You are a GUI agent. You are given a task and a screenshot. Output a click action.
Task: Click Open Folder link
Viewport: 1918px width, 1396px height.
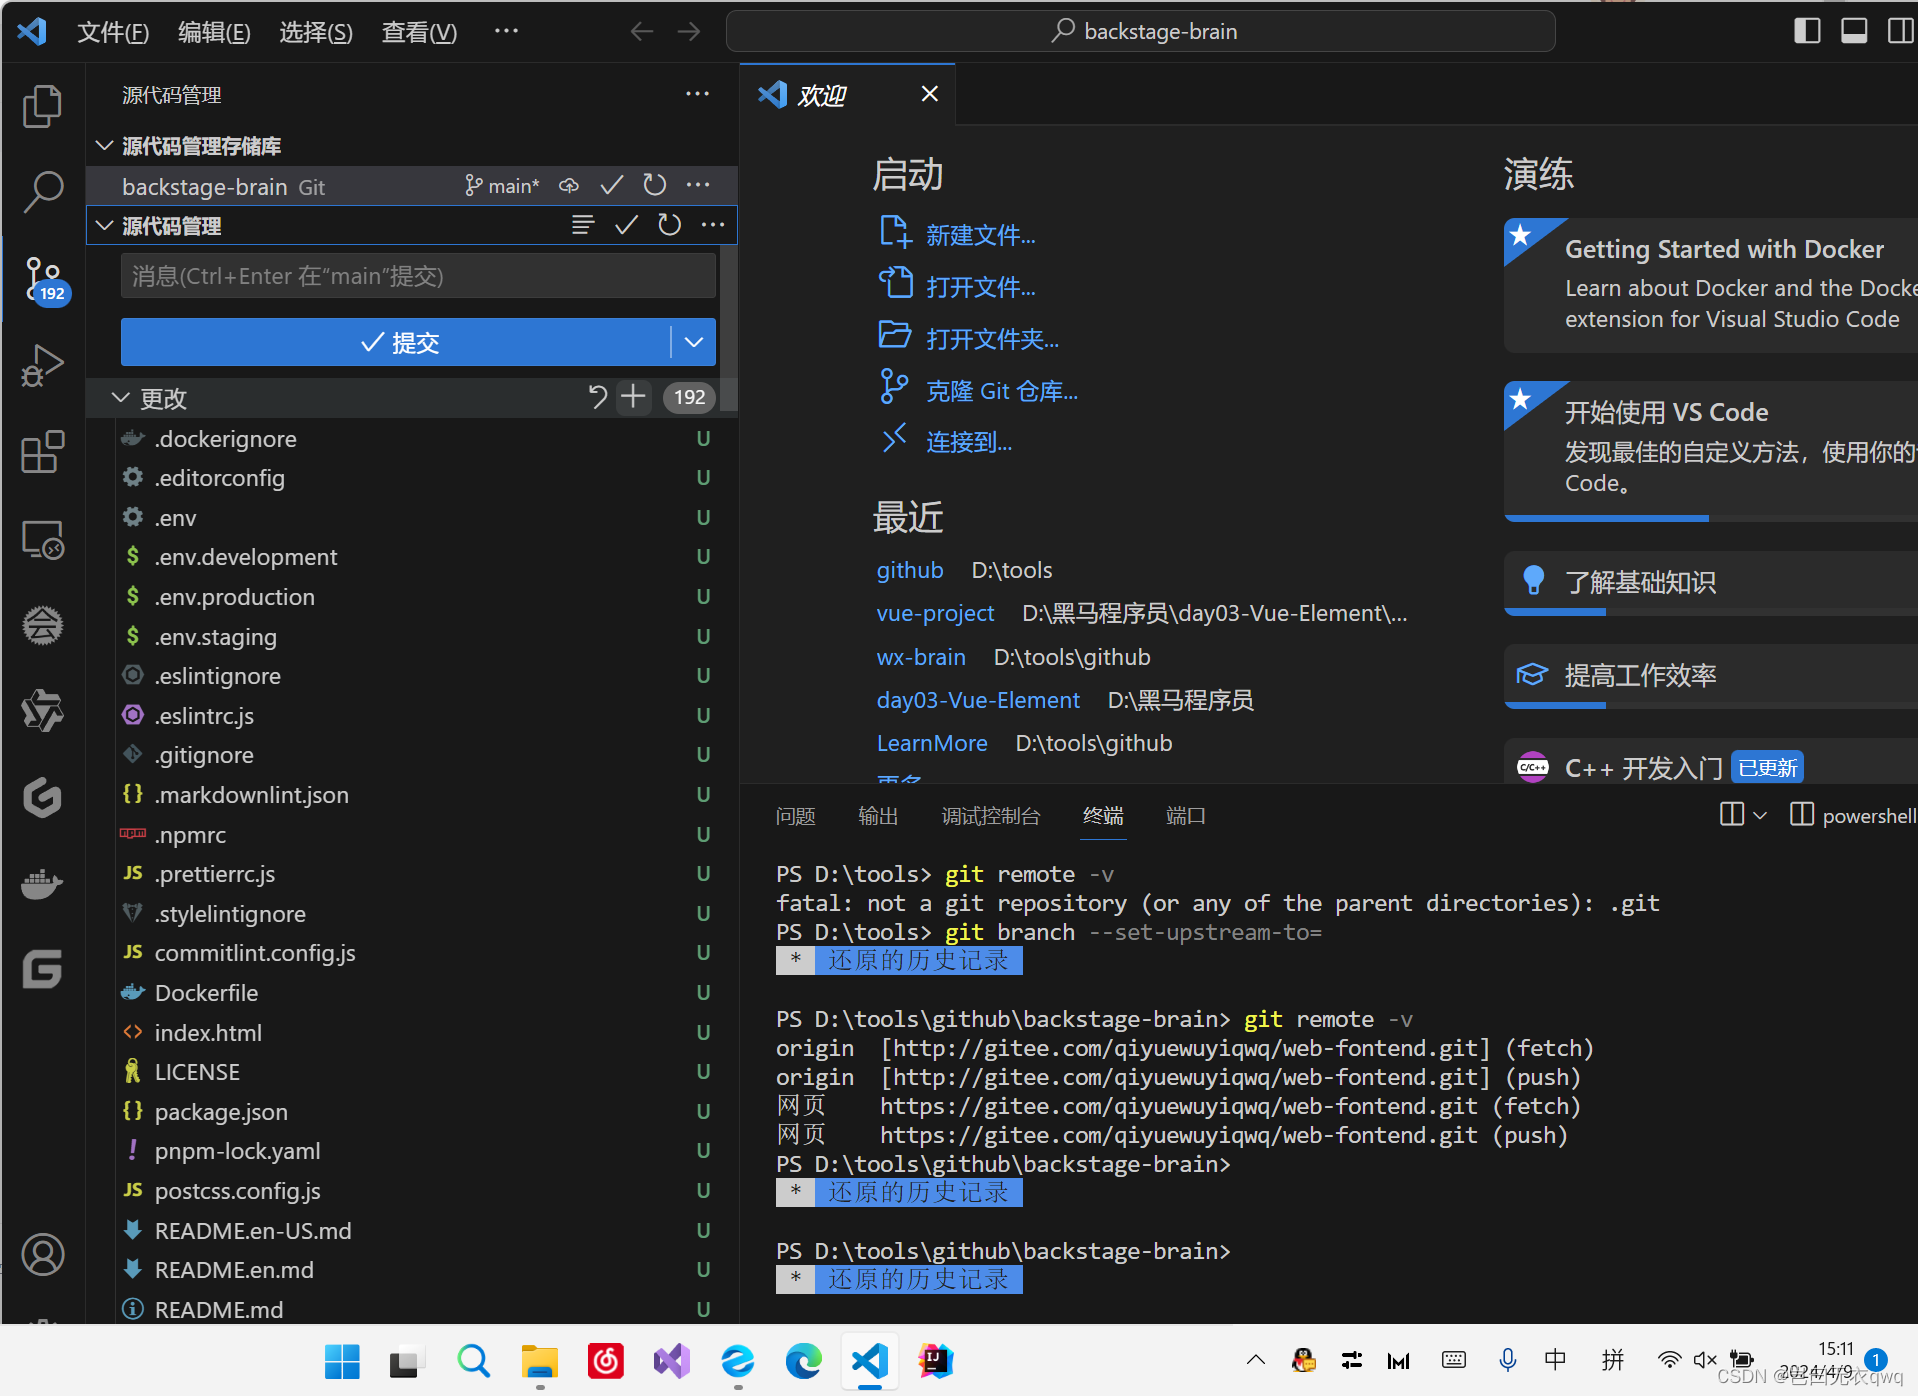(x=992, y=339)
